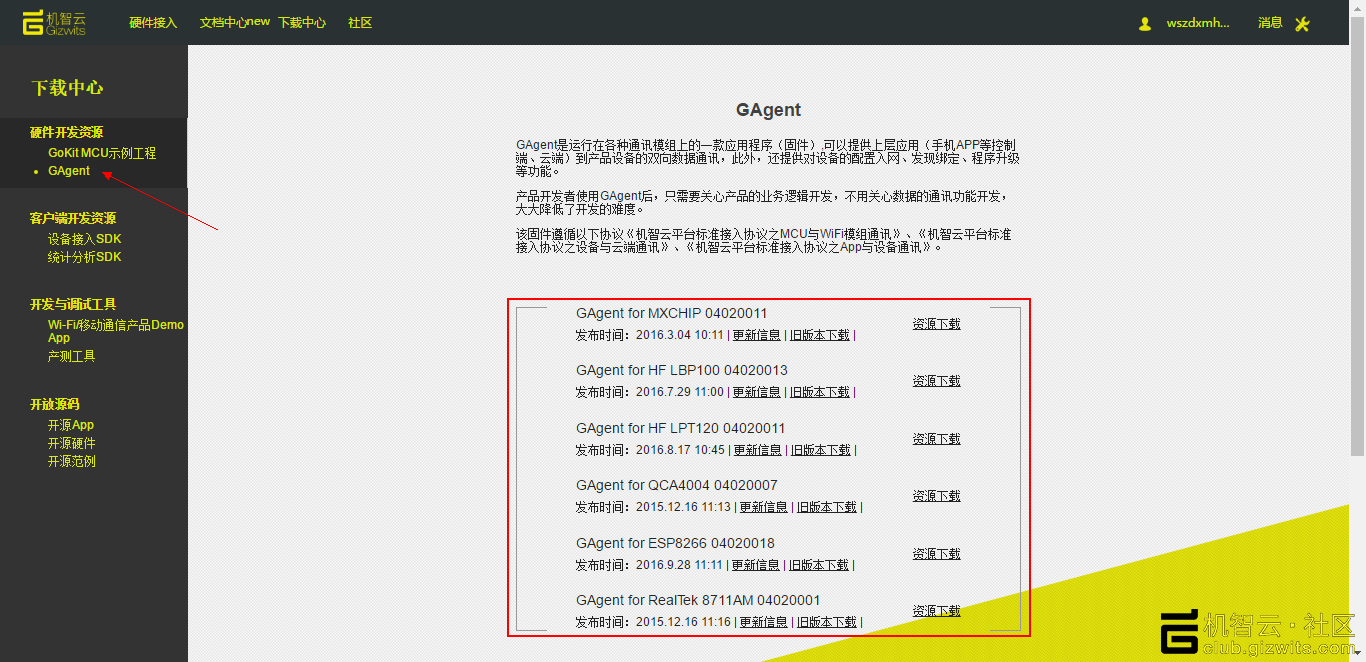
Task: Open 更新信息 for HF LPT120 firmware
Action: 758,450
